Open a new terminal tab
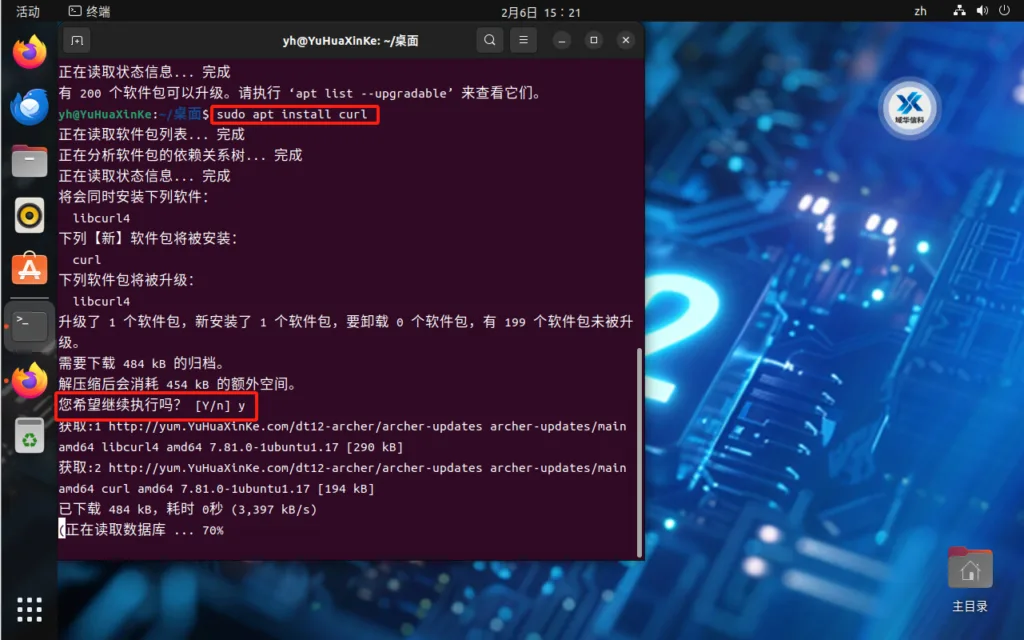Viewport: 1024px width, 640px height. pos(77,40)
